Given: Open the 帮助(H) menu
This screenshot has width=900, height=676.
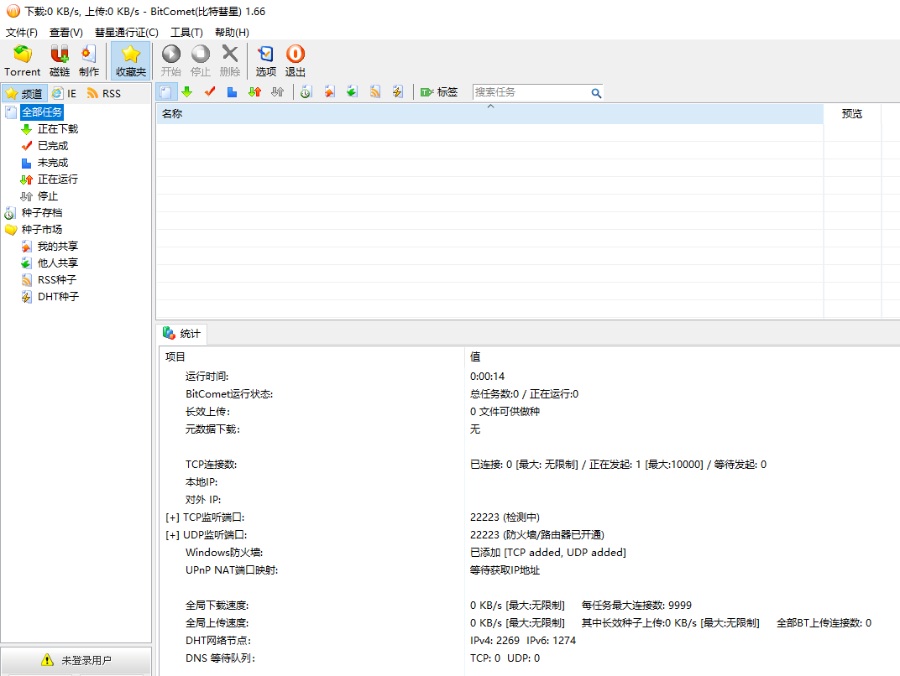Looking at the screenshot, I should pos(232,32).
